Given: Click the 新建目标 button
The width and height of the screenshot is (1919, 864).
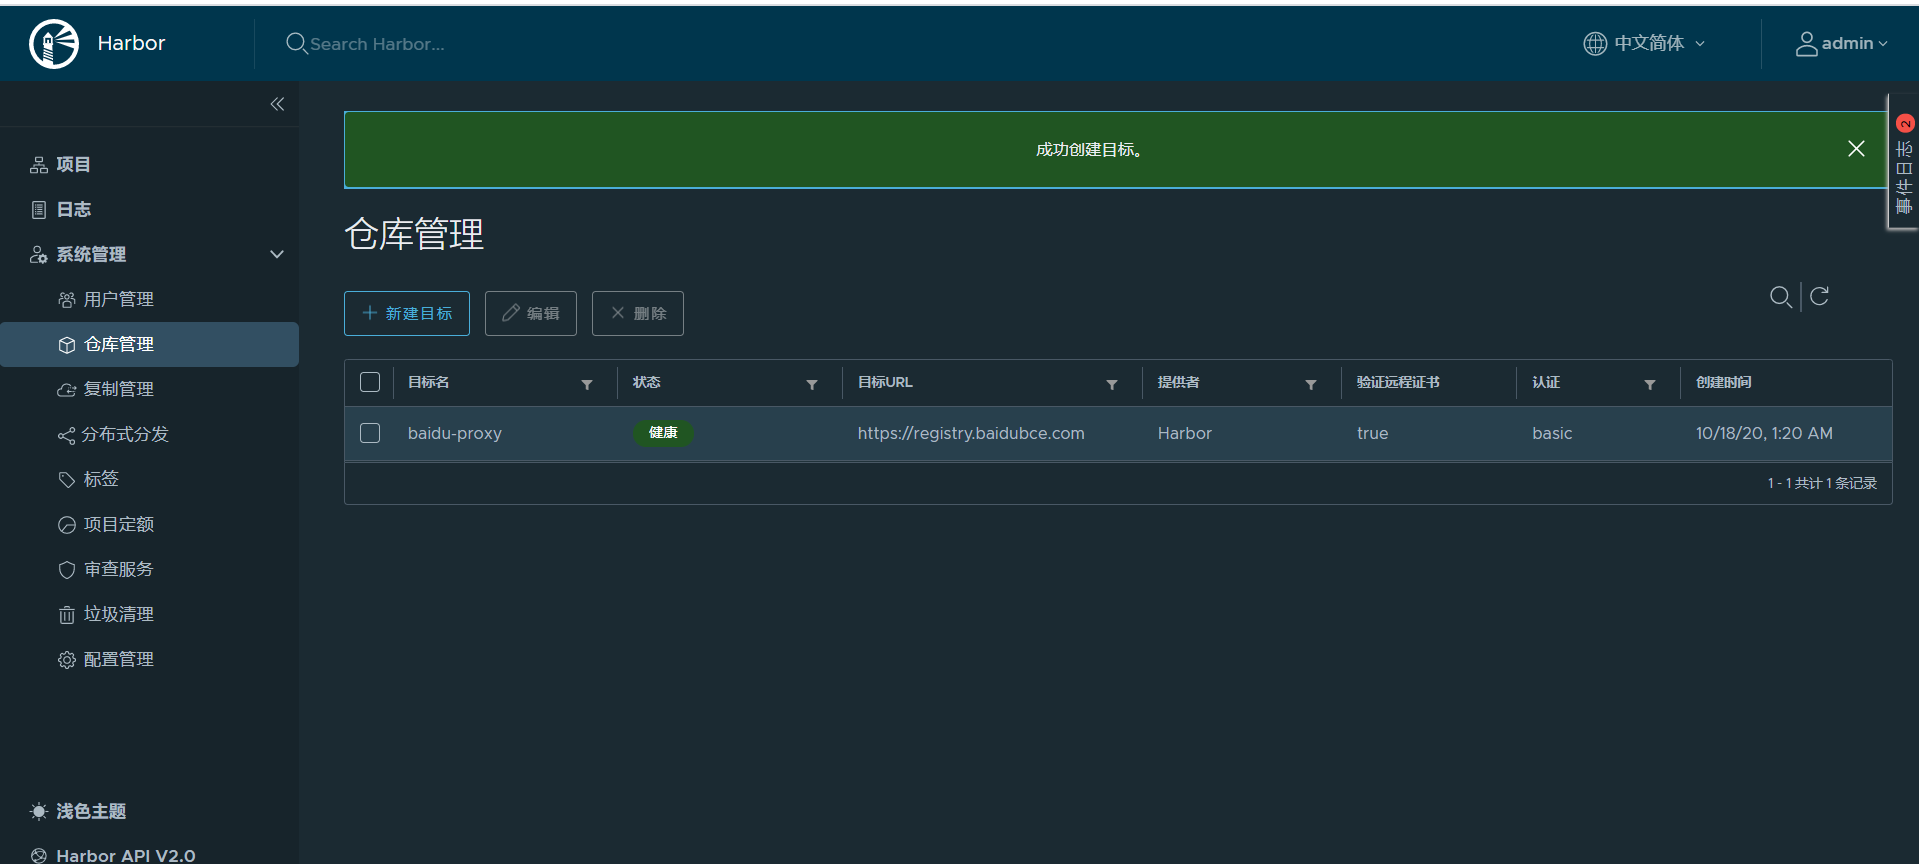Looking at the screenshot, I should [x=407, y=313].
